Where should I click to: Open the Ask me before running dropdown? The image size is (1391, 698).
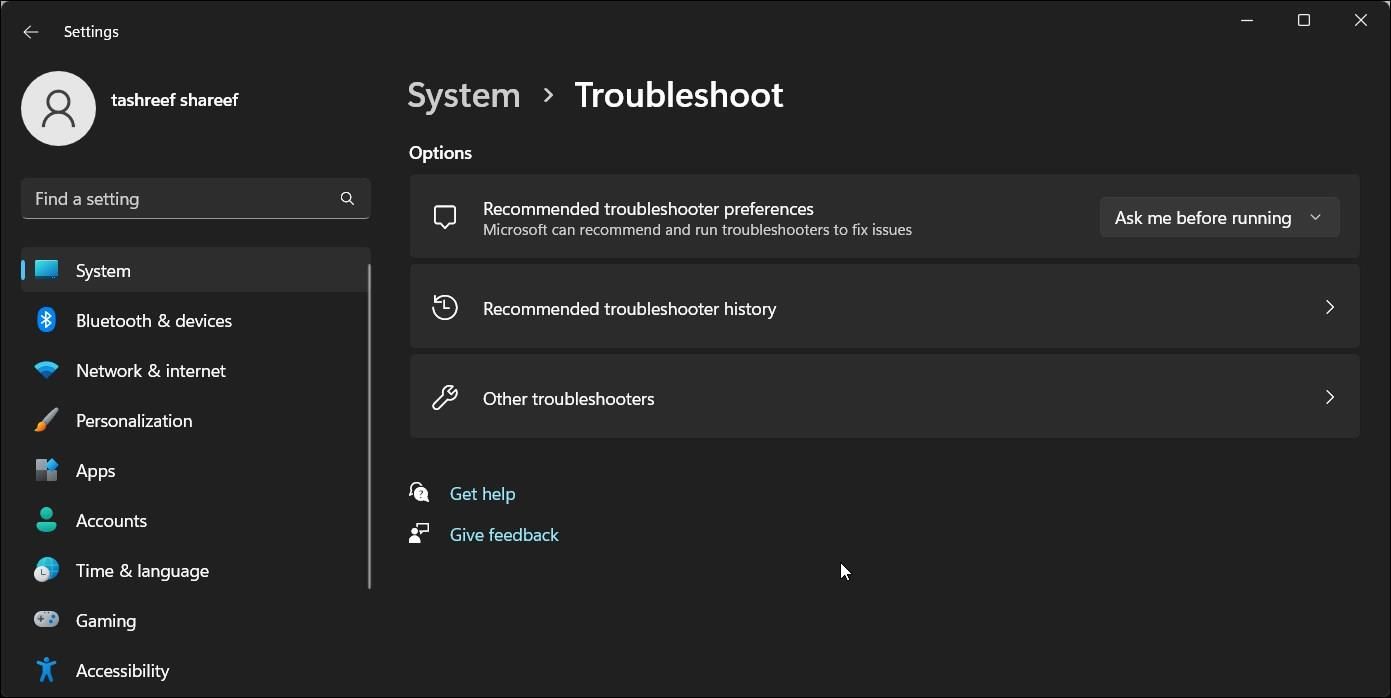coord(1218,217)
